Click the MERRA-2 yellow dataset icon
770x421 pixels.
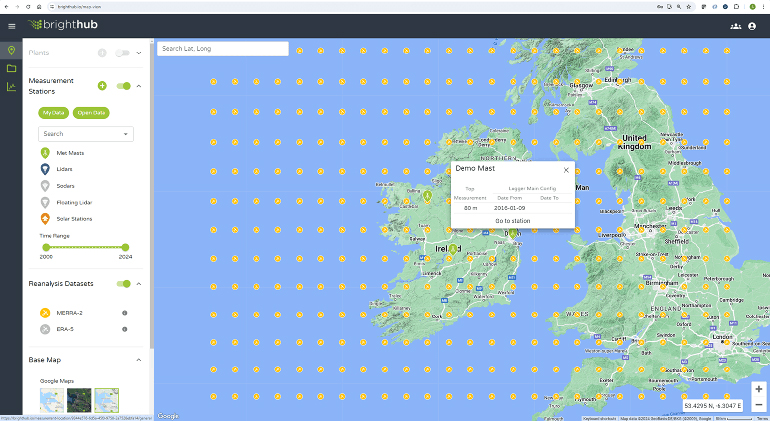pos(45,313)
